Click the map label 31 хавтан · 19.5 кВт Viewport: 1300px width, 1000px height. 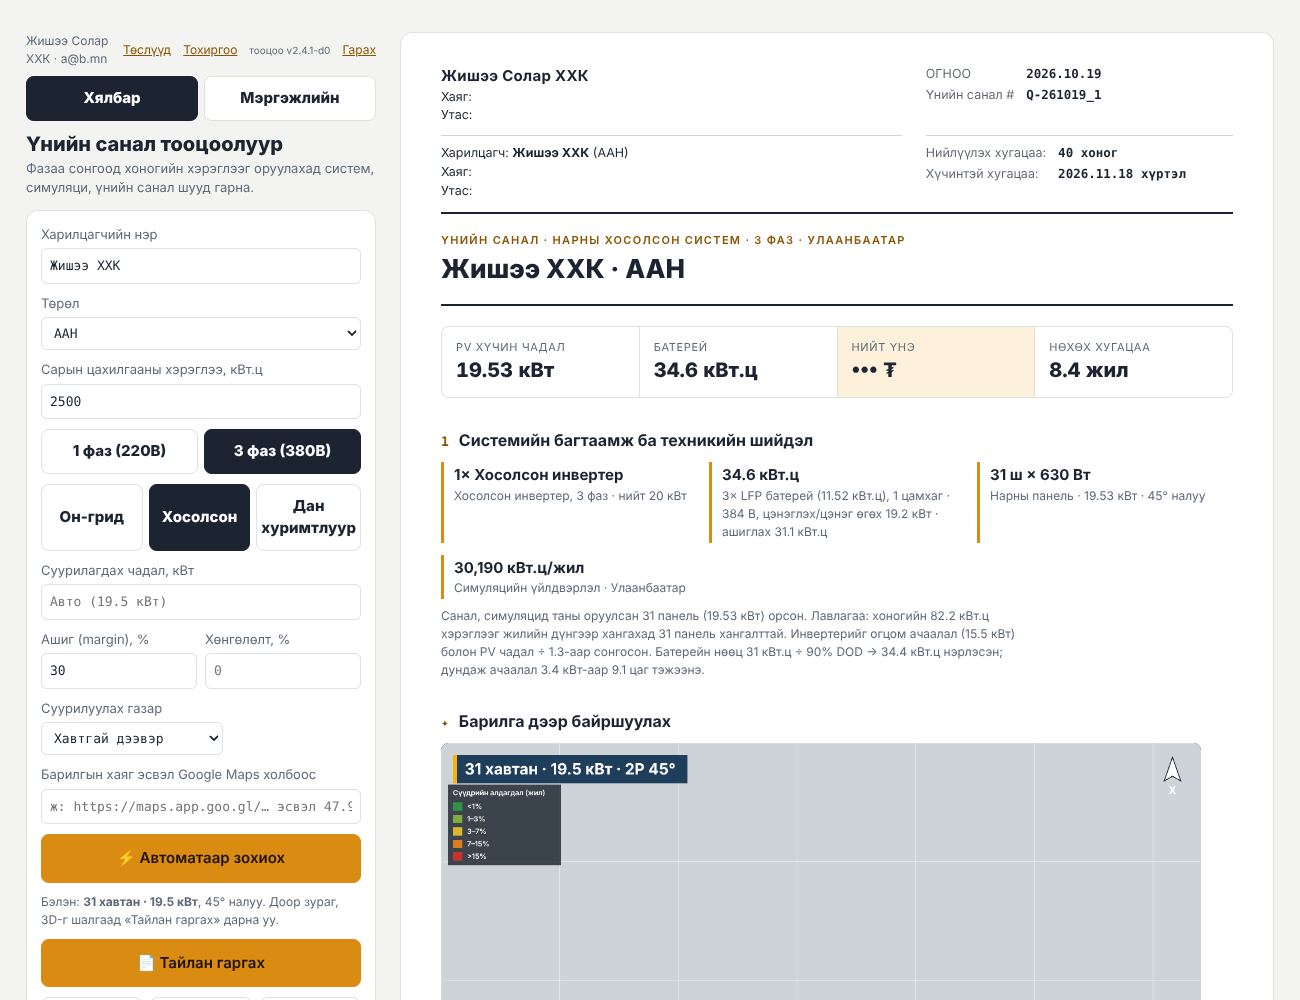coord(570,769)
